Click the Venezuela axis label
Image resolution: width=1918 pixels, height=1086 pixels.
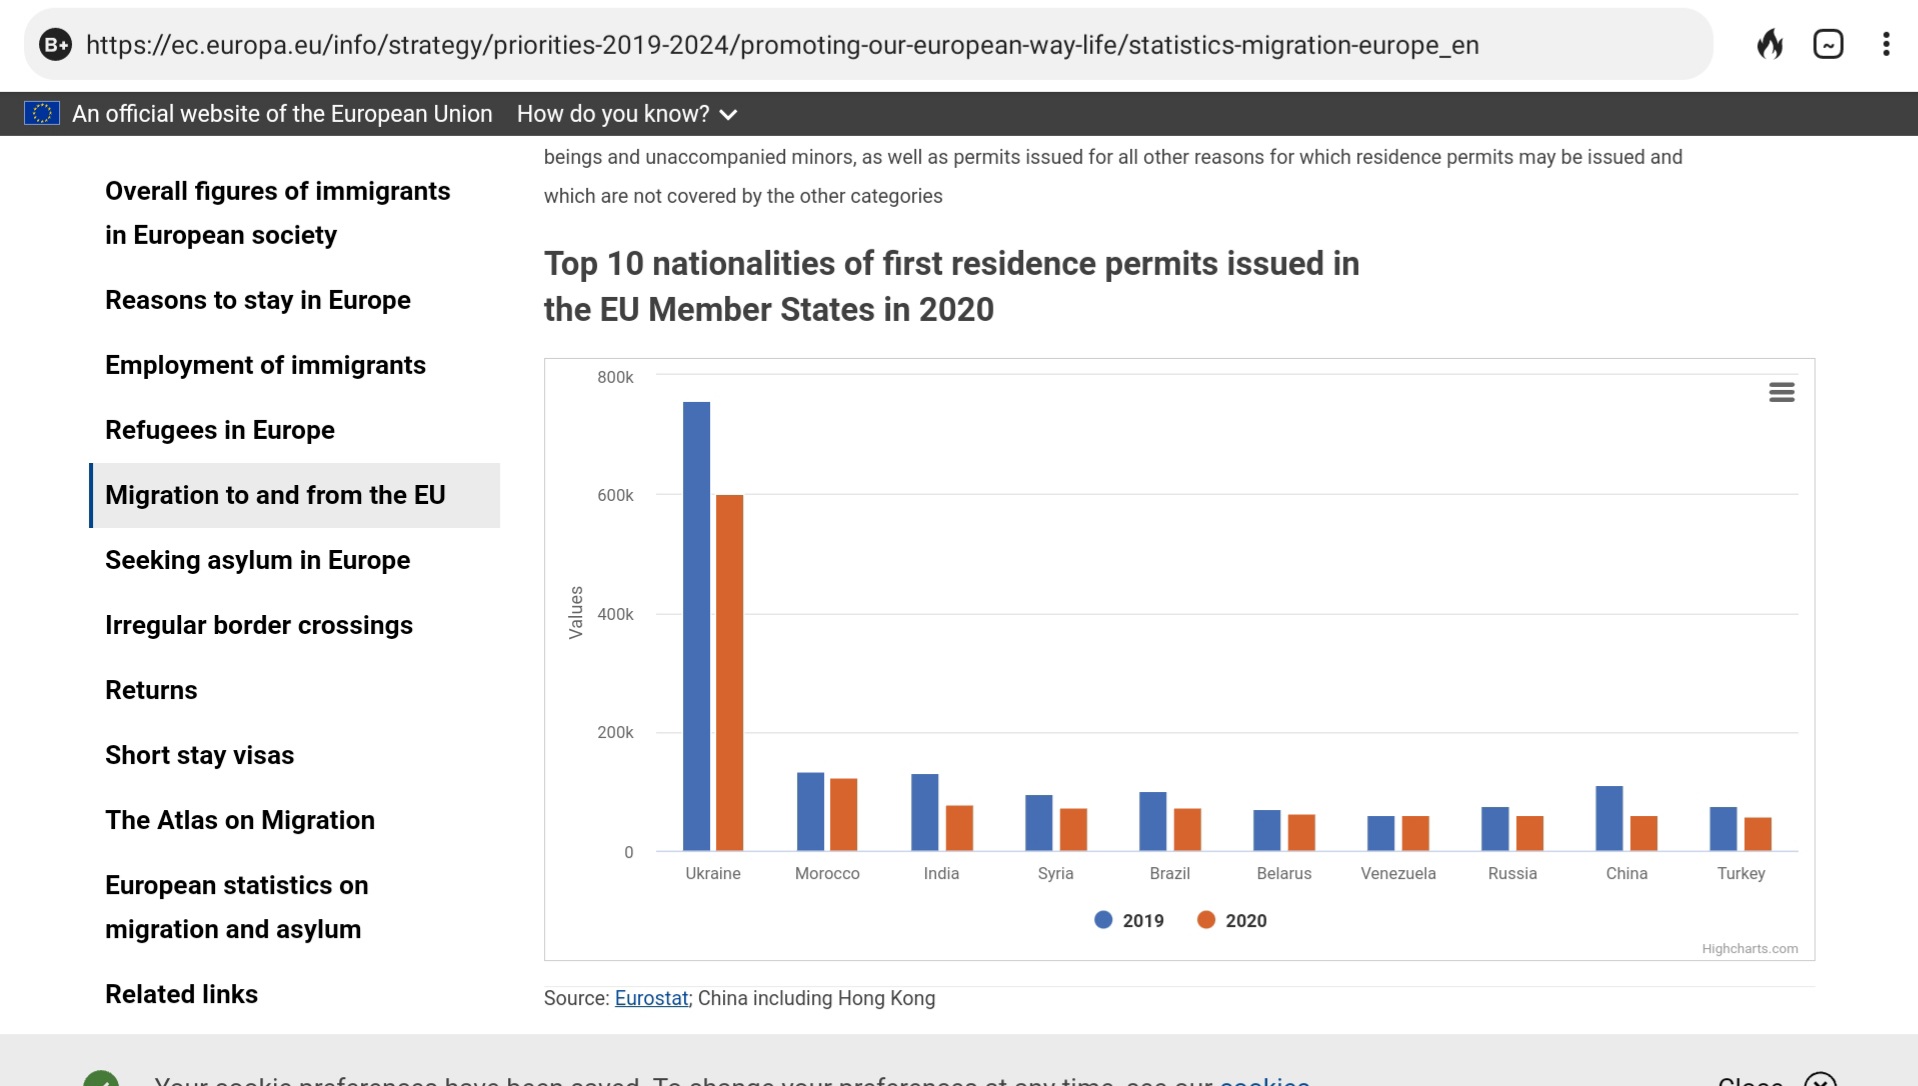[1398, 873]
